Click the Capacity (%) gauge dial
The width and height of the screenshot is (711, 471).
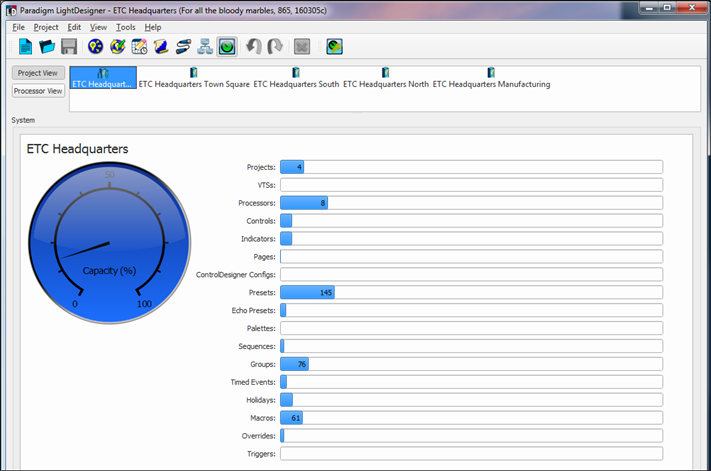(110, 243)
